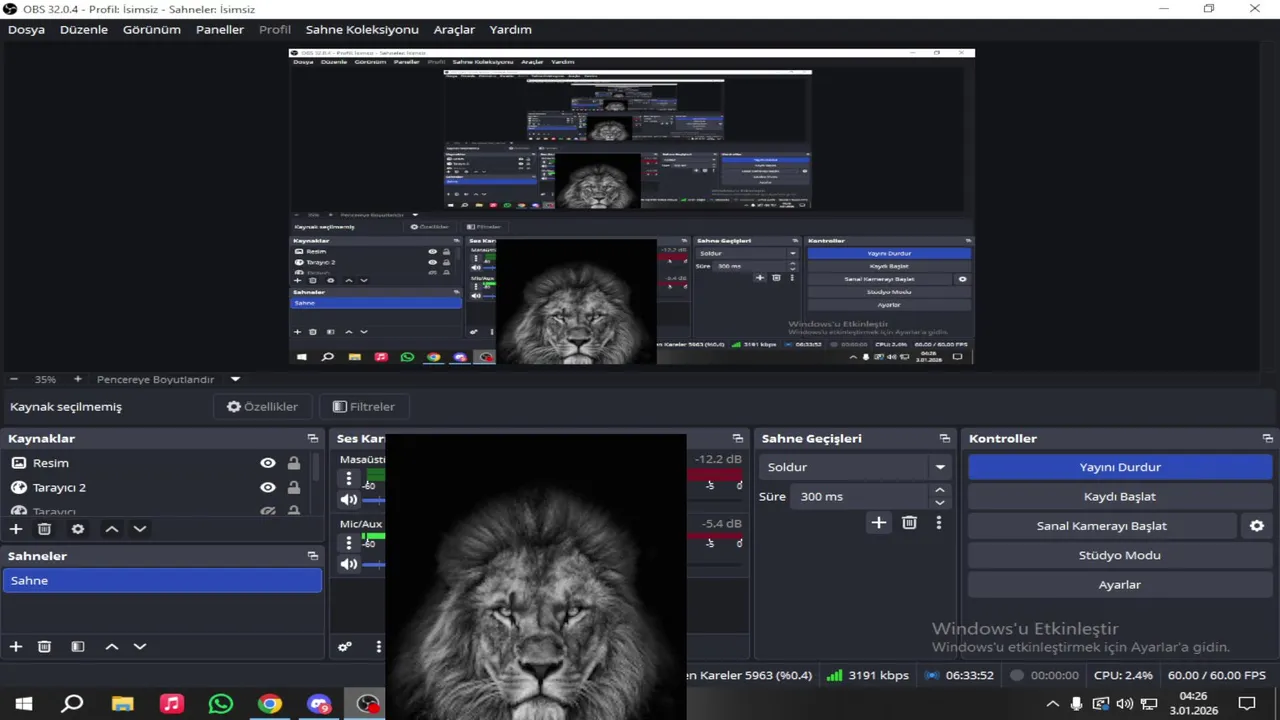Lock the Tarayıcı 2 source
The height and width of the screenshot is (720, 1280).
tap(294, 488)
